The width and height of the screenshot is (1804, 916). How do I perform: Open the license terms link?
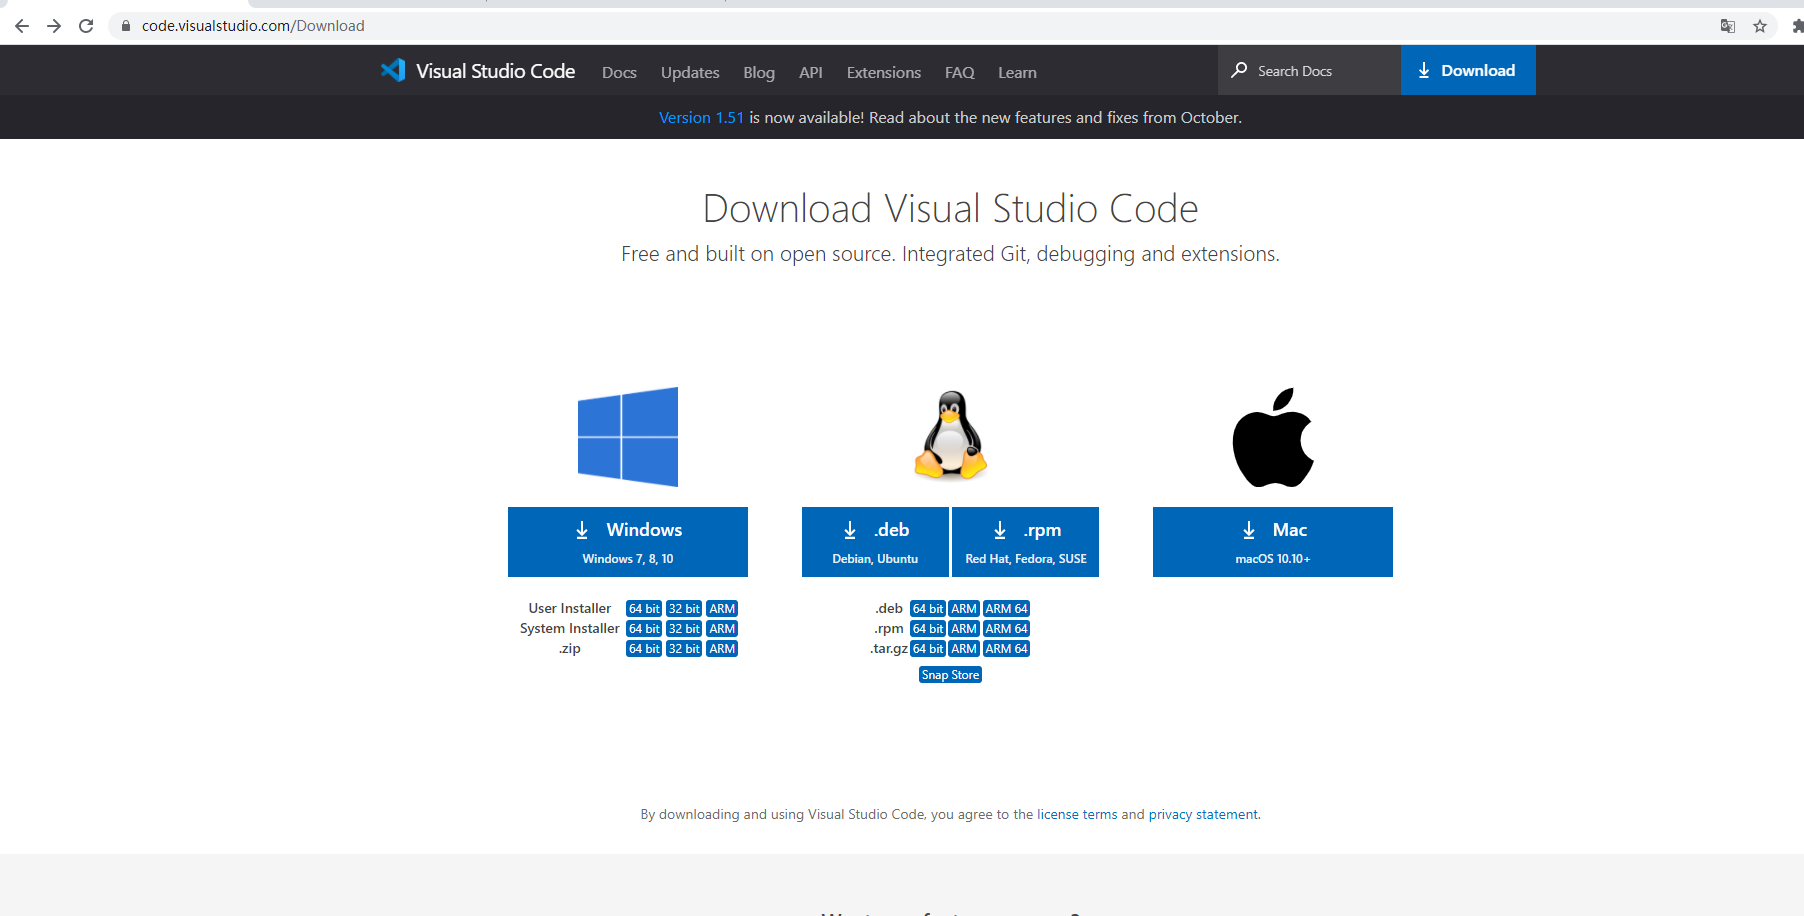[1077, 815]
